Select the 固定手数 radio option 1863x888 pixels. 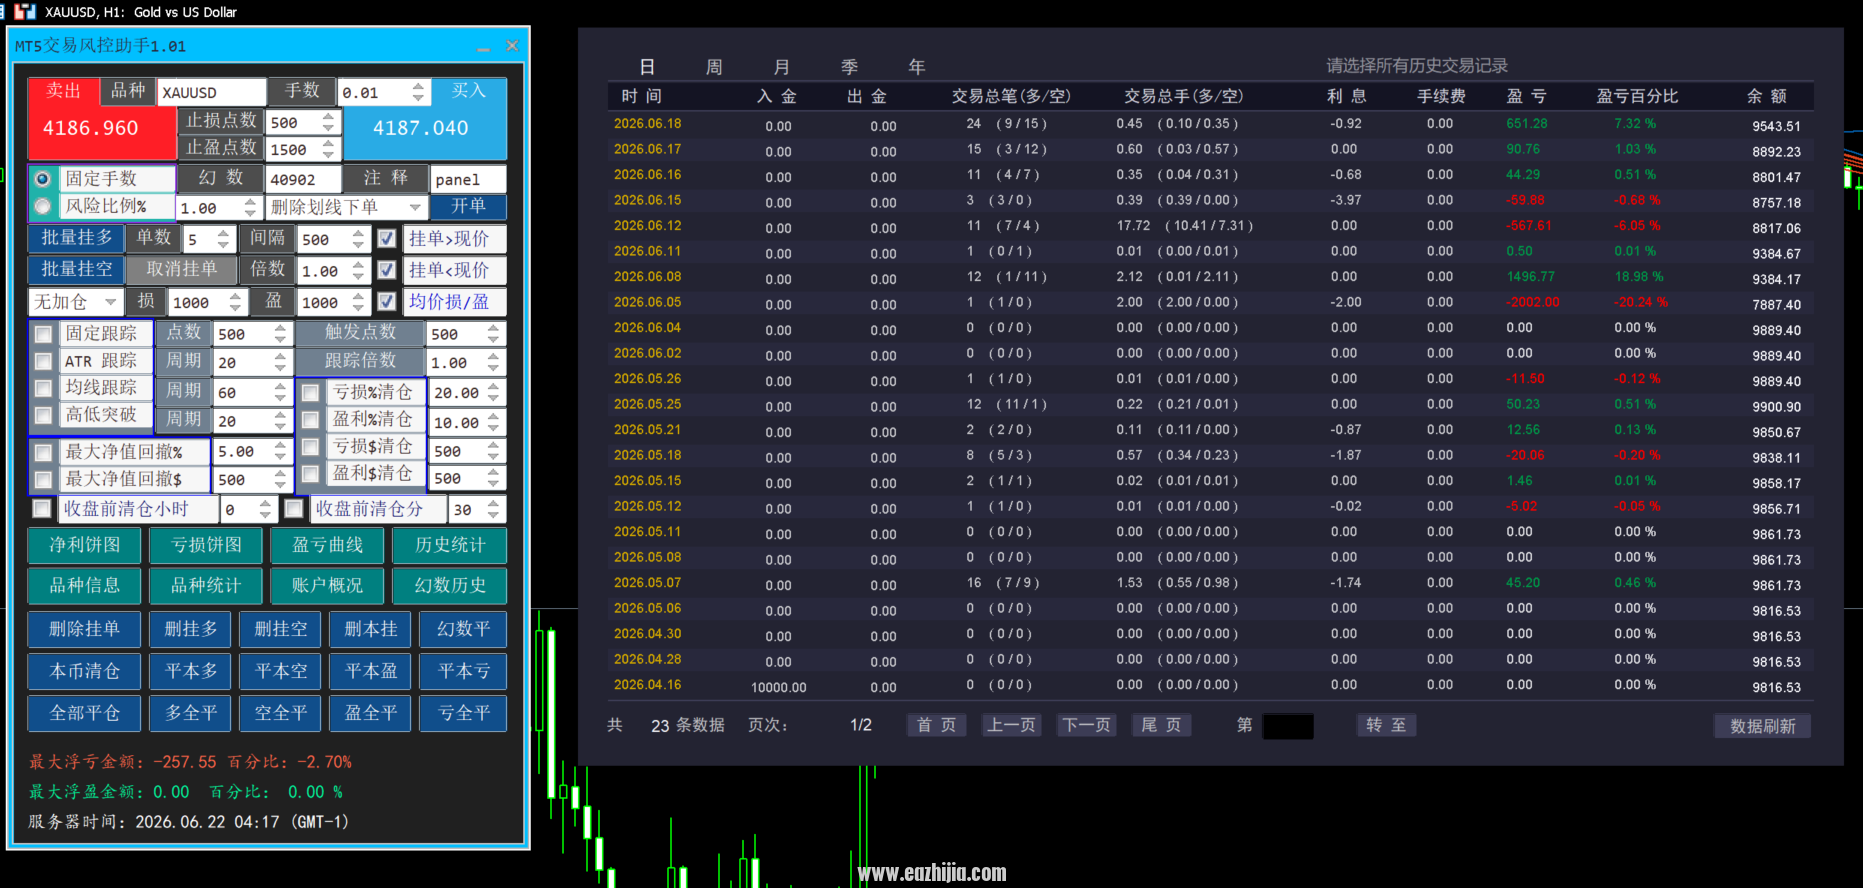click(x=42, y=179)
